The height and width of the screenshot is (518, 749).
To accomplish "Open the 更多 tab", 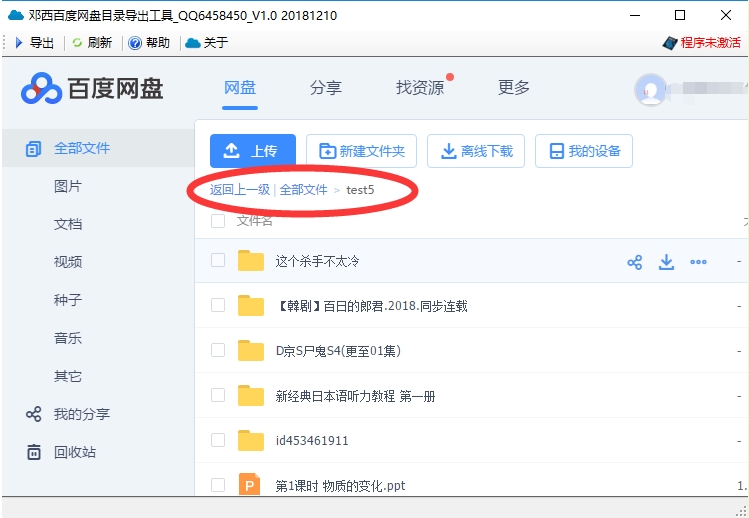I will [x=514, y=88].
